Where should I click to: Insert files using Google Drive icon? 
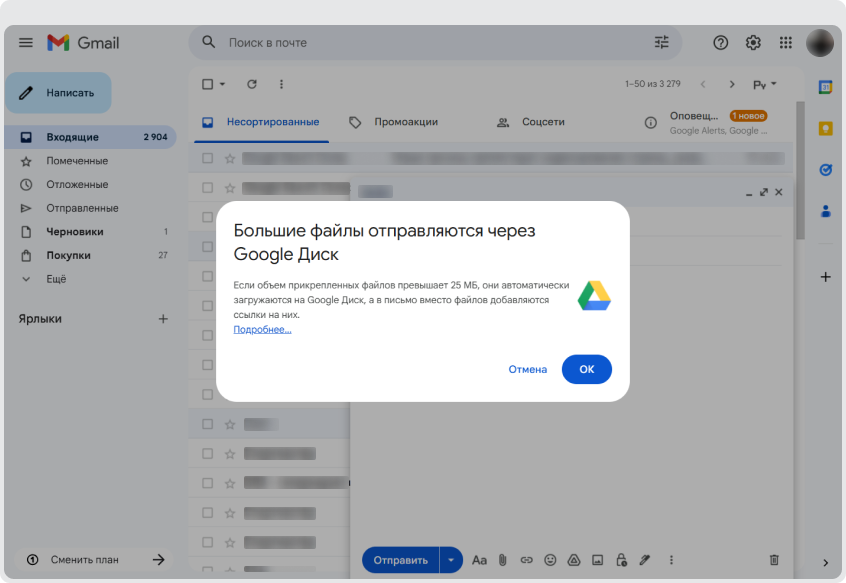click(574, 560)
